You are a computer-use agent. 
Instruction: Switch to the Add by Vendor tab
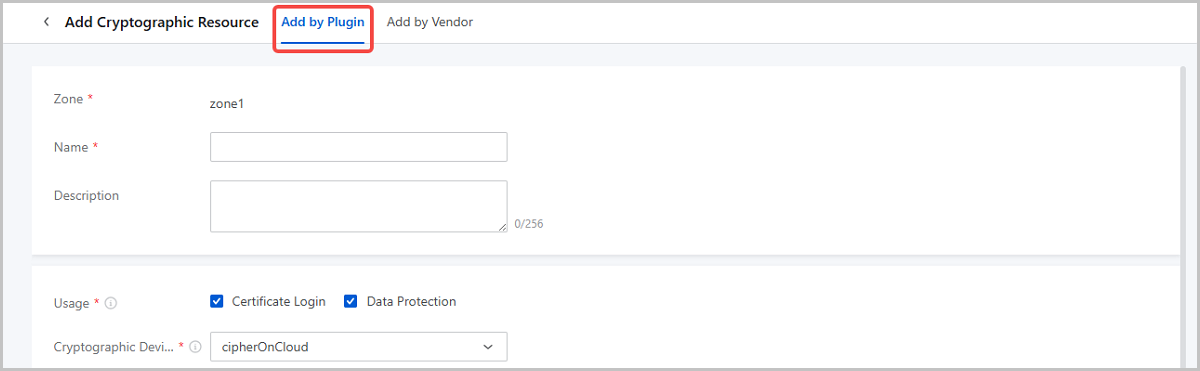tap(430, 22)
